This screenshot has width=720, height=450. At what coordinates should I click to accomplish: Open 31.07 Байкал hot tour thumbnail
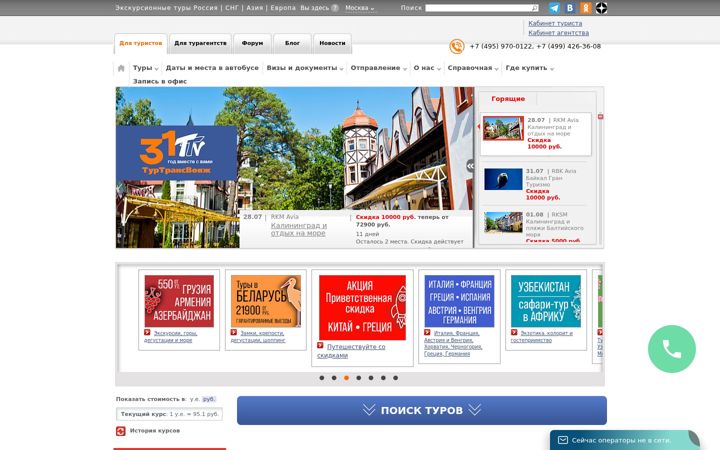click(503, 179)
